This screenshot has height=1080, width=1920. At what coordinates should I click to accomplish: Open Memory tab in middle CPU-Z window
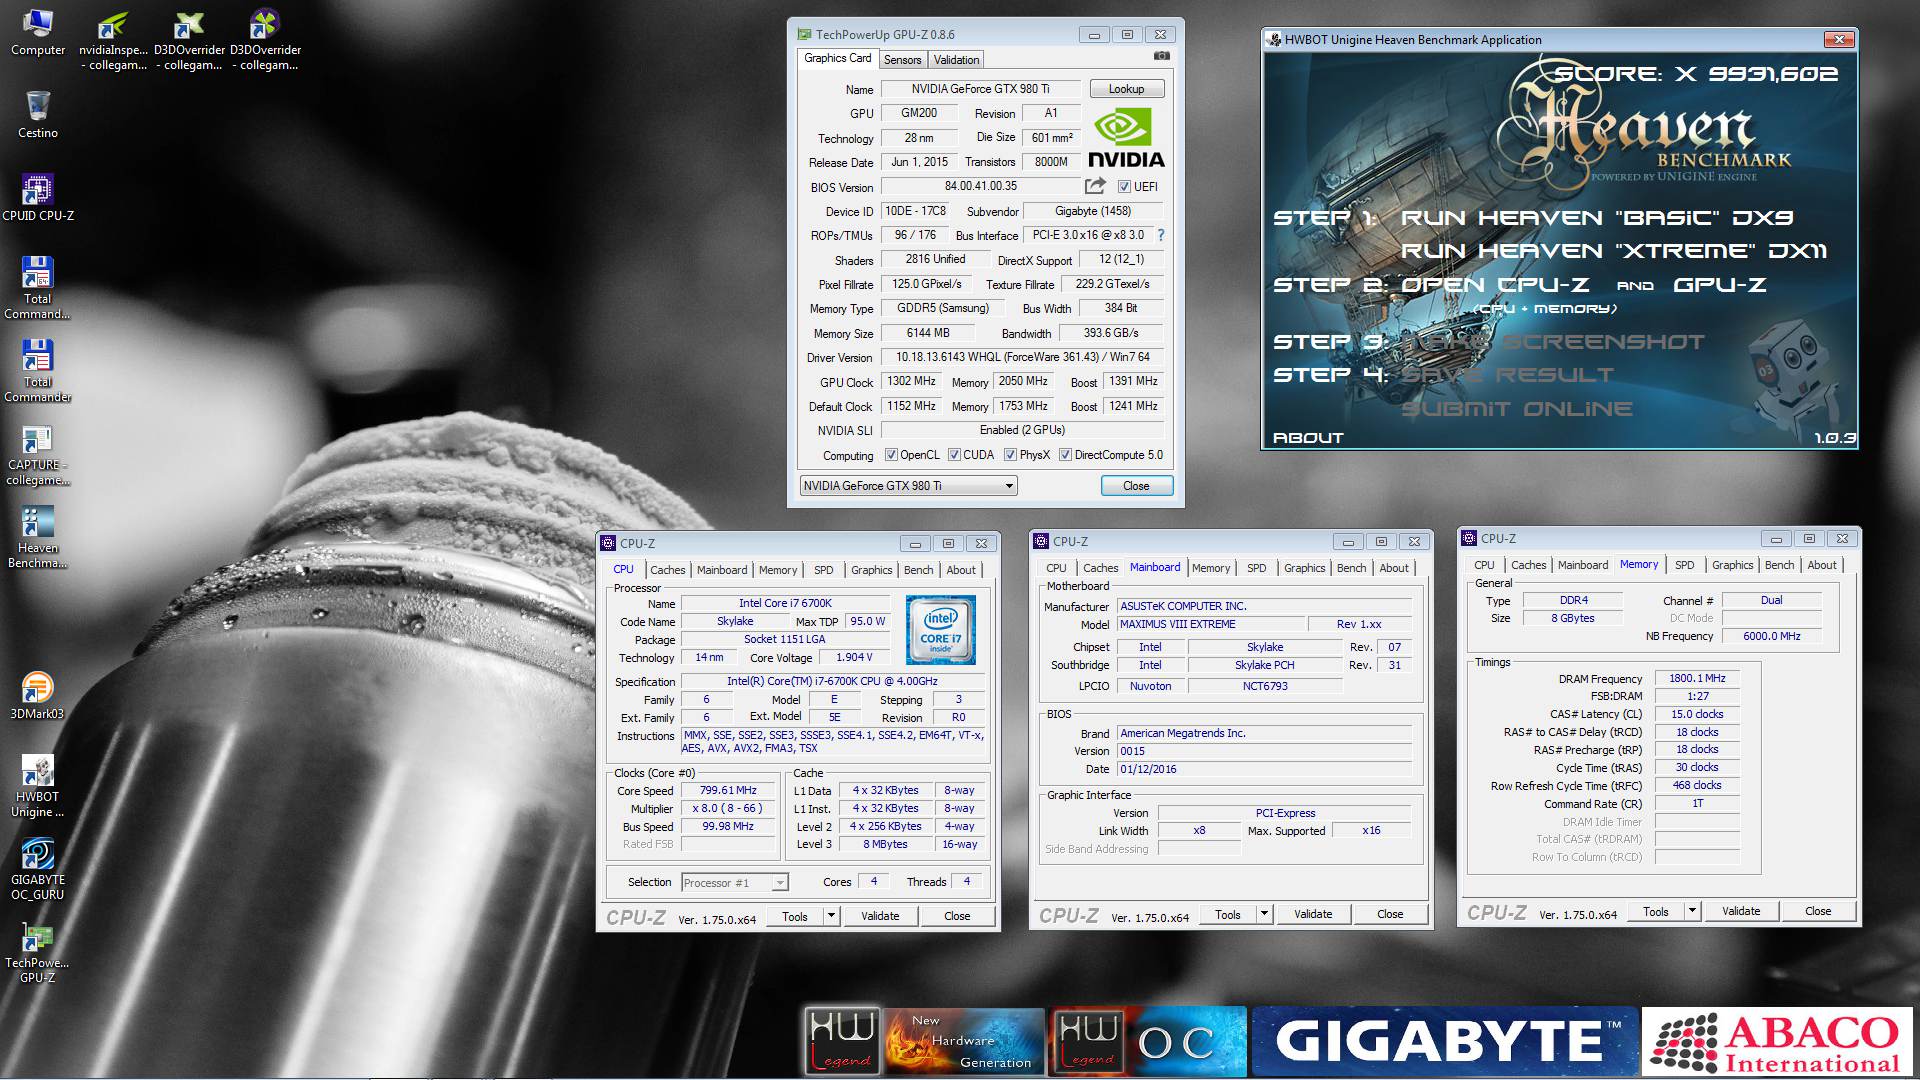(1210, 568)
